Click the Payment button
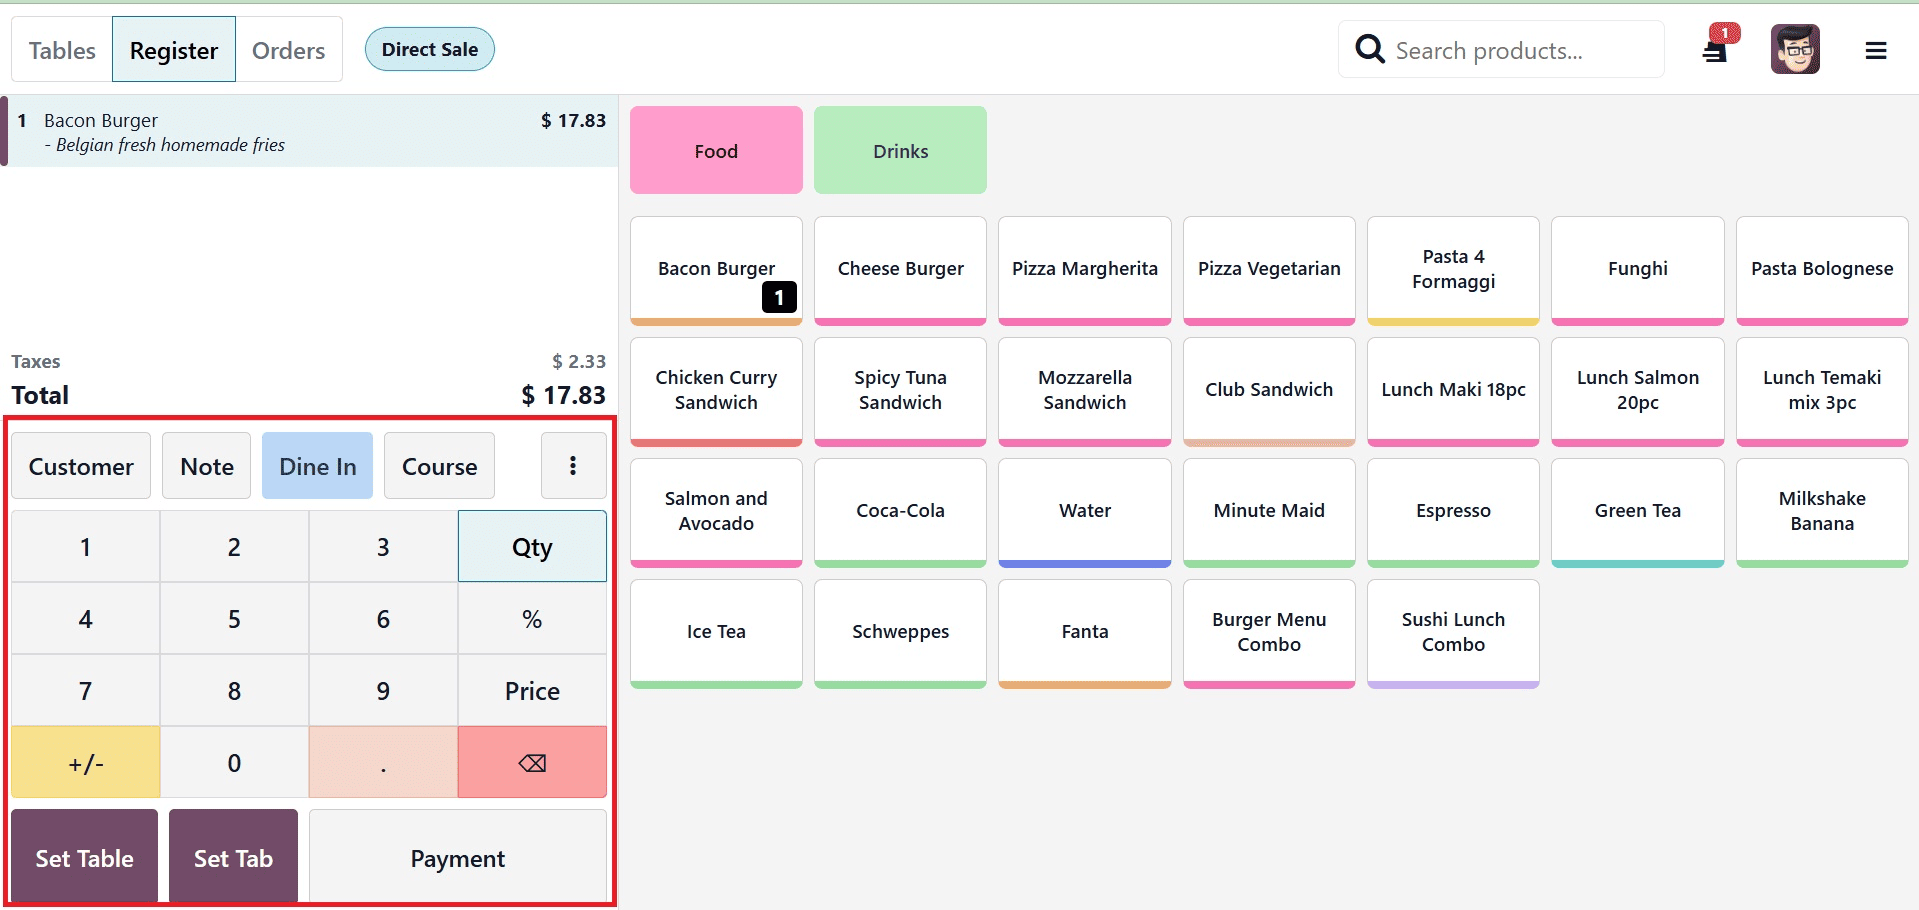Screen dimensions: 1919x910 pyautogui.click(x=457, y=857)
